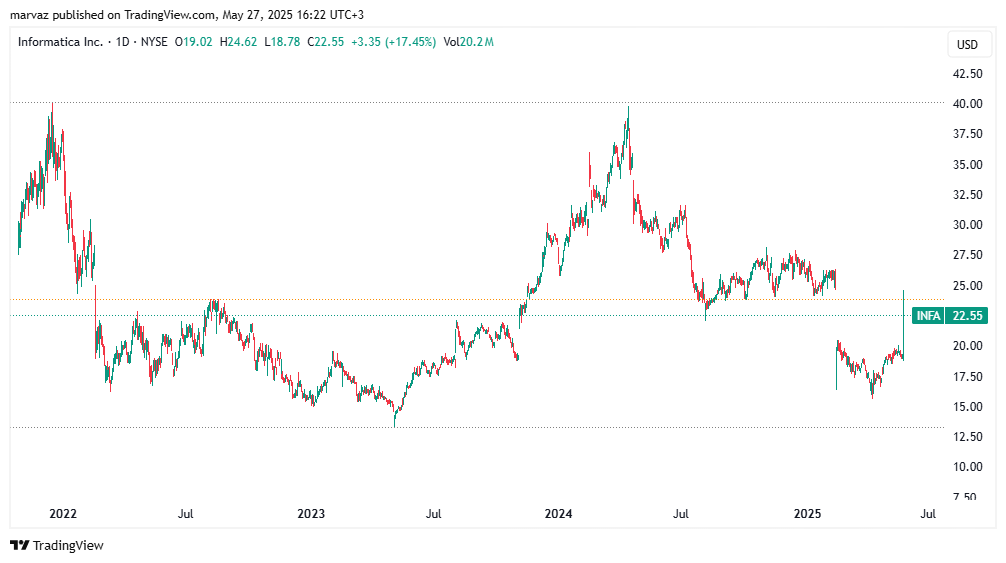Click the Informatica Inc. symbol title
1006x563 pixels.
pyautogui.click(x=60, y=42)
